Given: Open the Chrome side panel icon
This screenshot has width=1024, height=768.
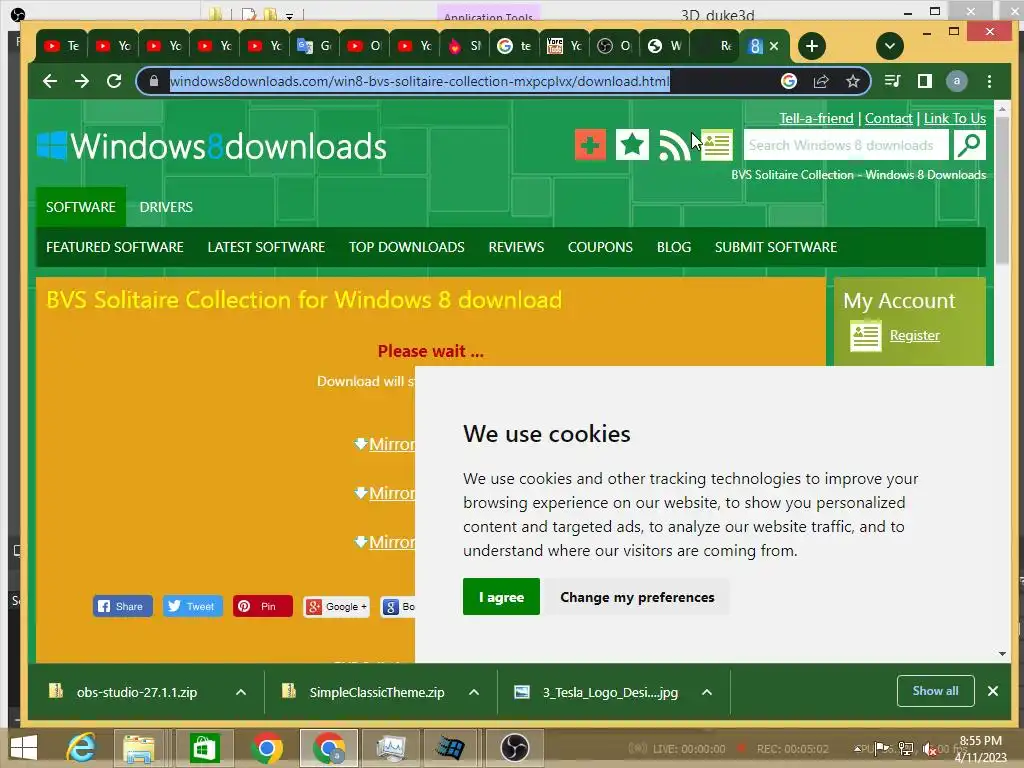Looking at the screenshot, I should tap(925, 81).
